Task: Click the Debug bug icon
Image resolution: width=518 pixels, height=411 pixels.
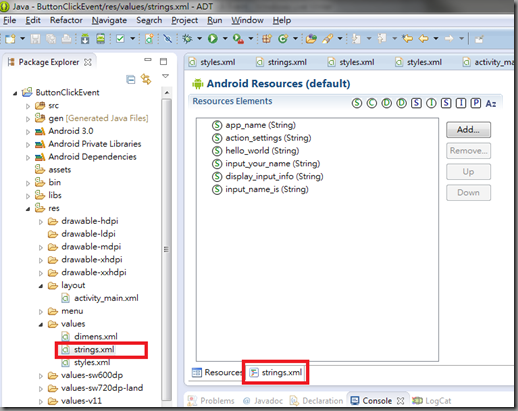Action: pyautogui.click(x=187, y=39)
